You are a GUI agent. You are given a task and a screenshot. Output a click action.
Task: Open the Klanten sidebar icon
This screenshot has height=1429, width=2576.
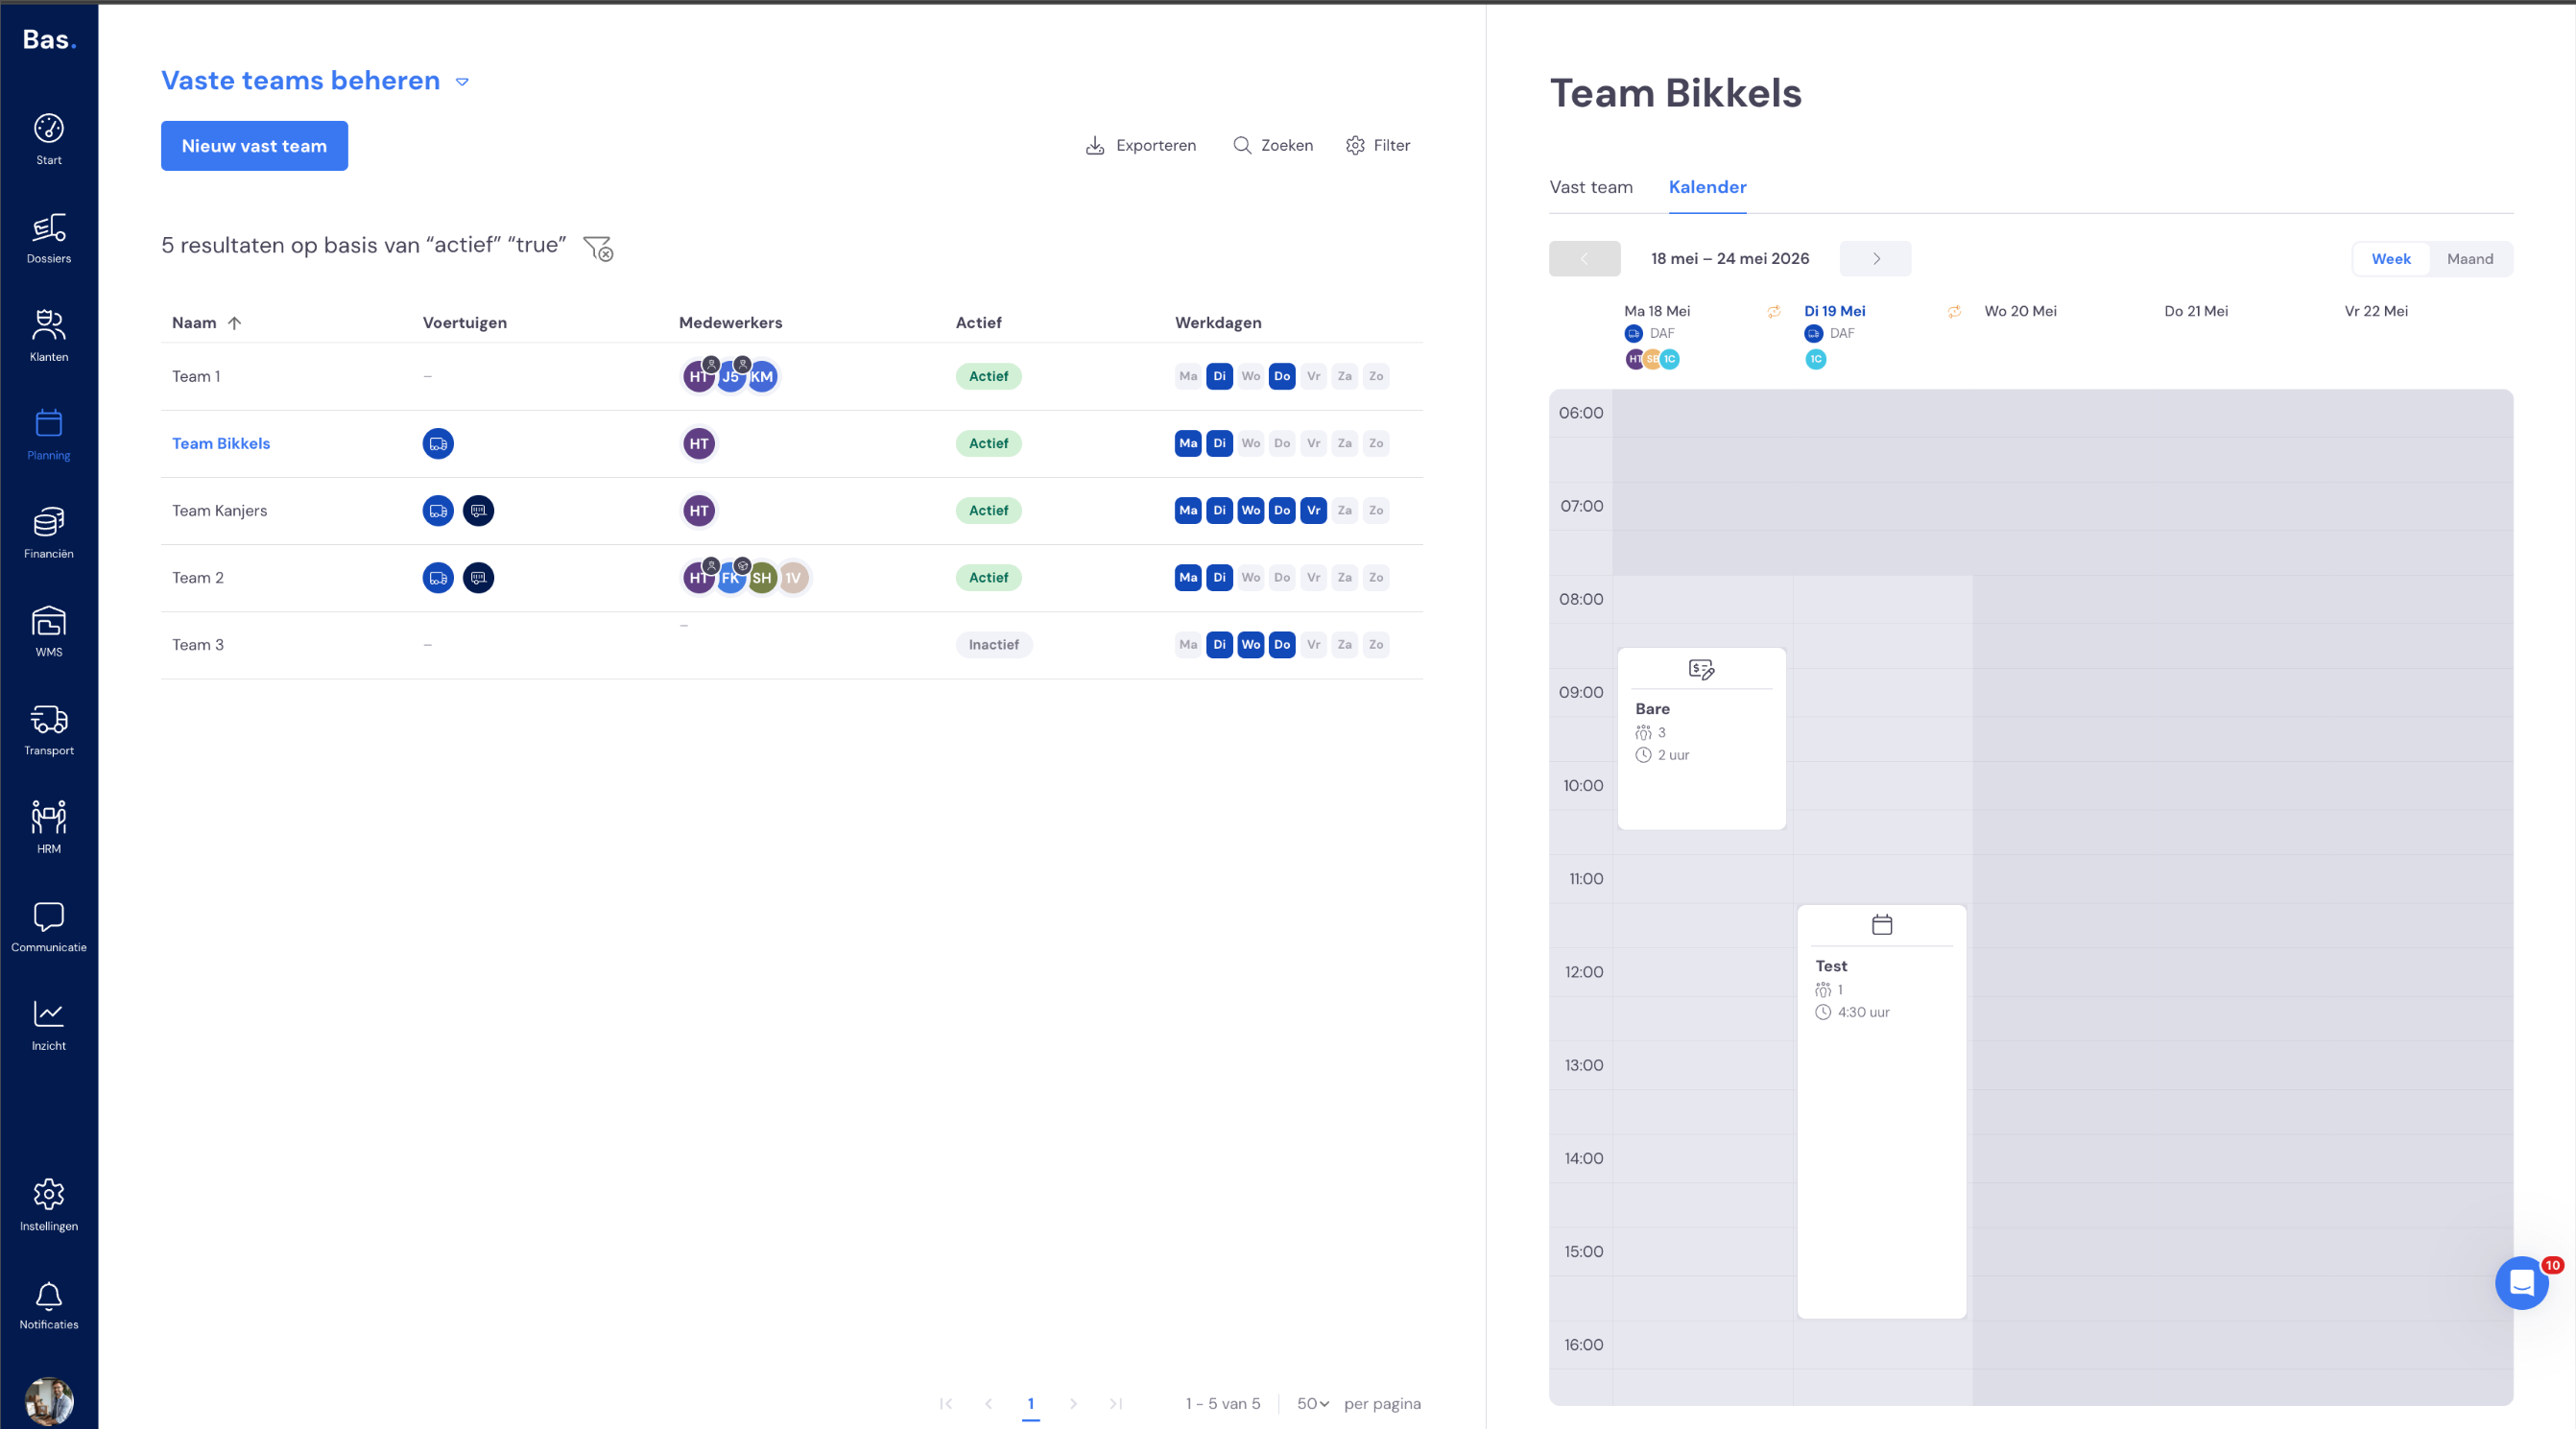point(48,337)
